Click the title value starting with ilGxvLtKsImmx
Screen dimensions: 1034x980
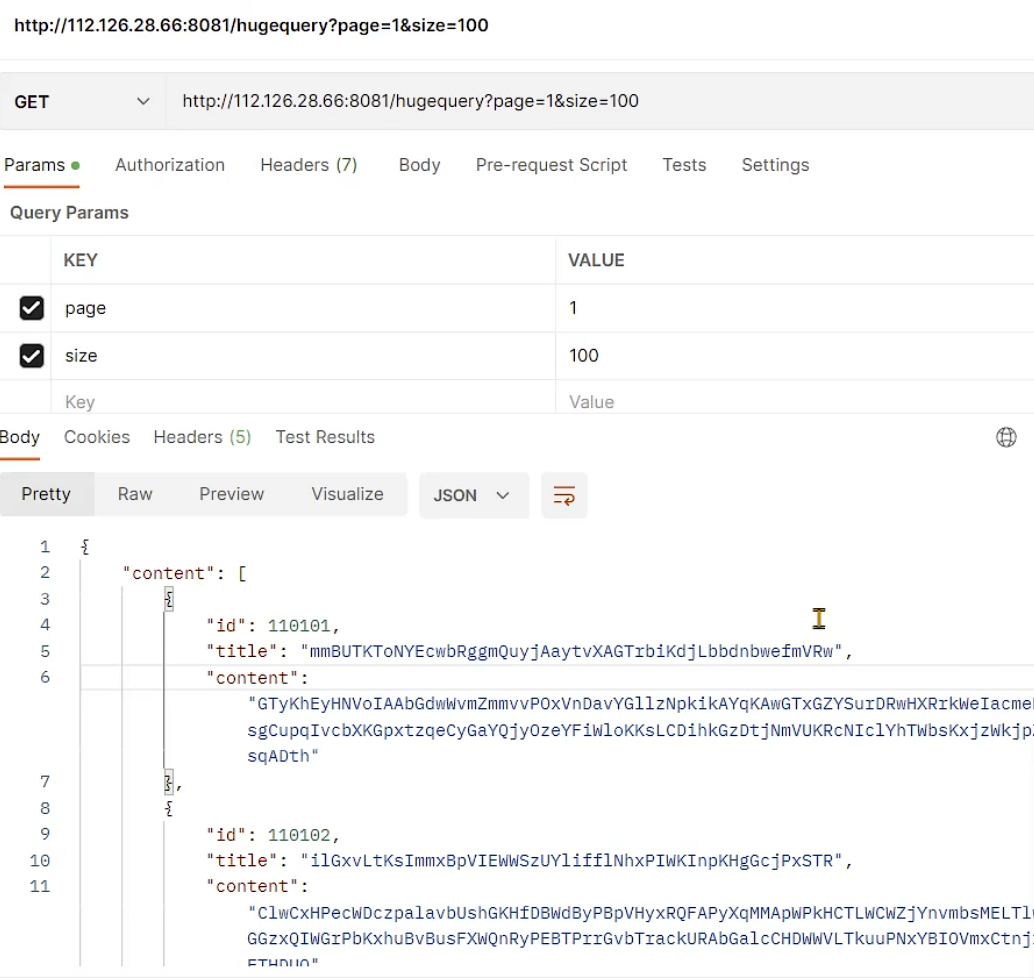[572, 861]
